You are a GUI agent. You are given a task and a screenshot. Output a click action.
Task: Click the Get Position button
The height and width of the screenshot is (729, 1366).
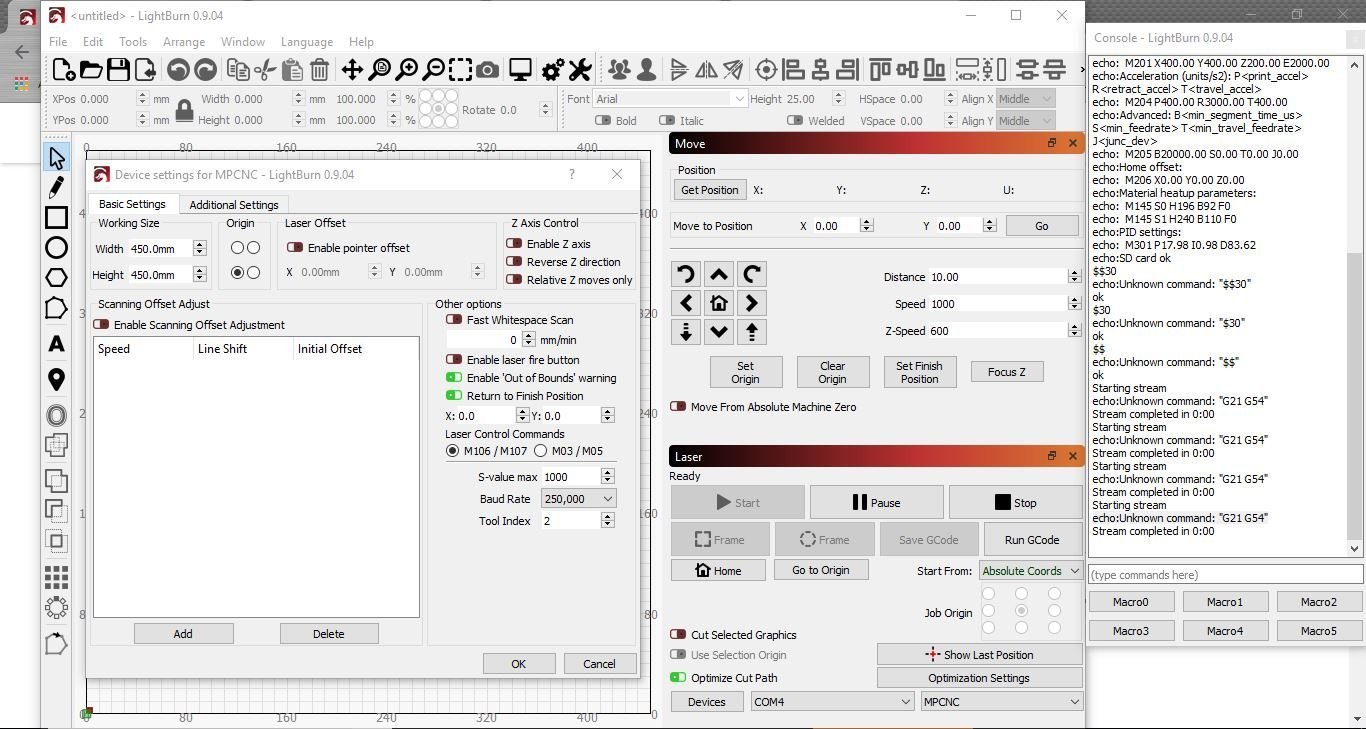pyautogui.click(x=710, y=190)
